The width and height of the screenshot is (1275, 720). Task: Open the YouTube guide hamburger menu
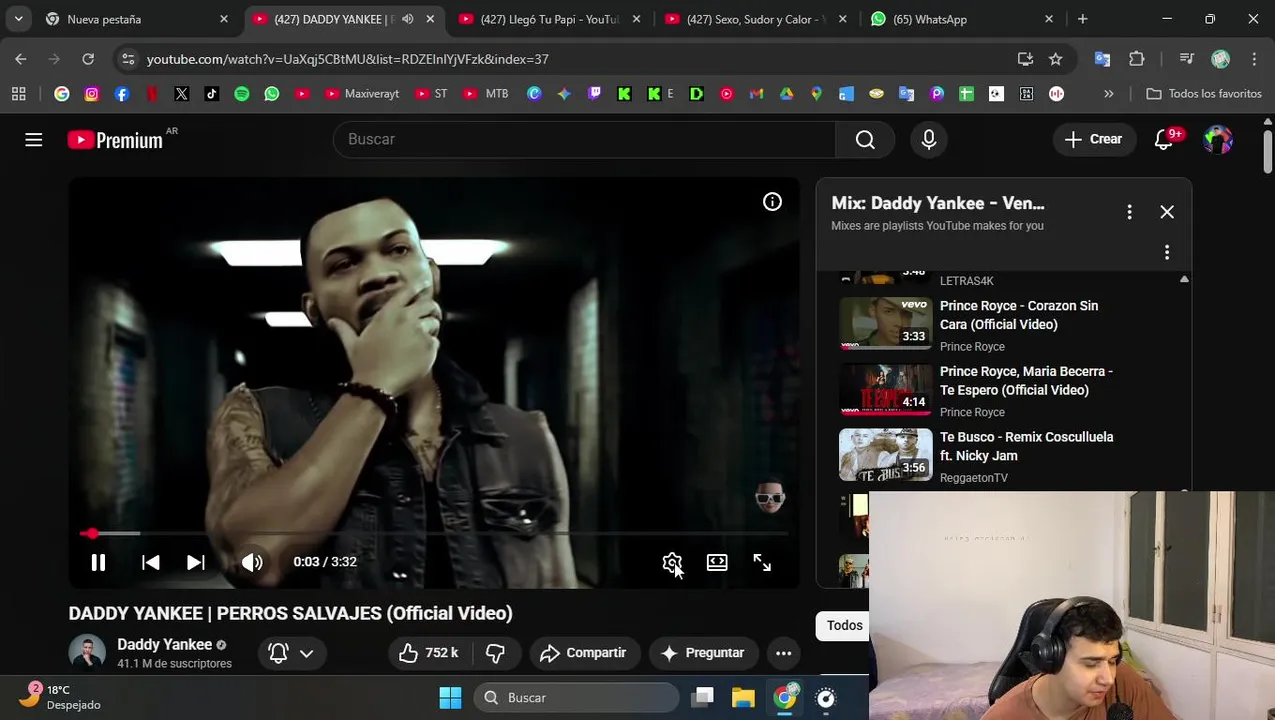tap(34, 140)
